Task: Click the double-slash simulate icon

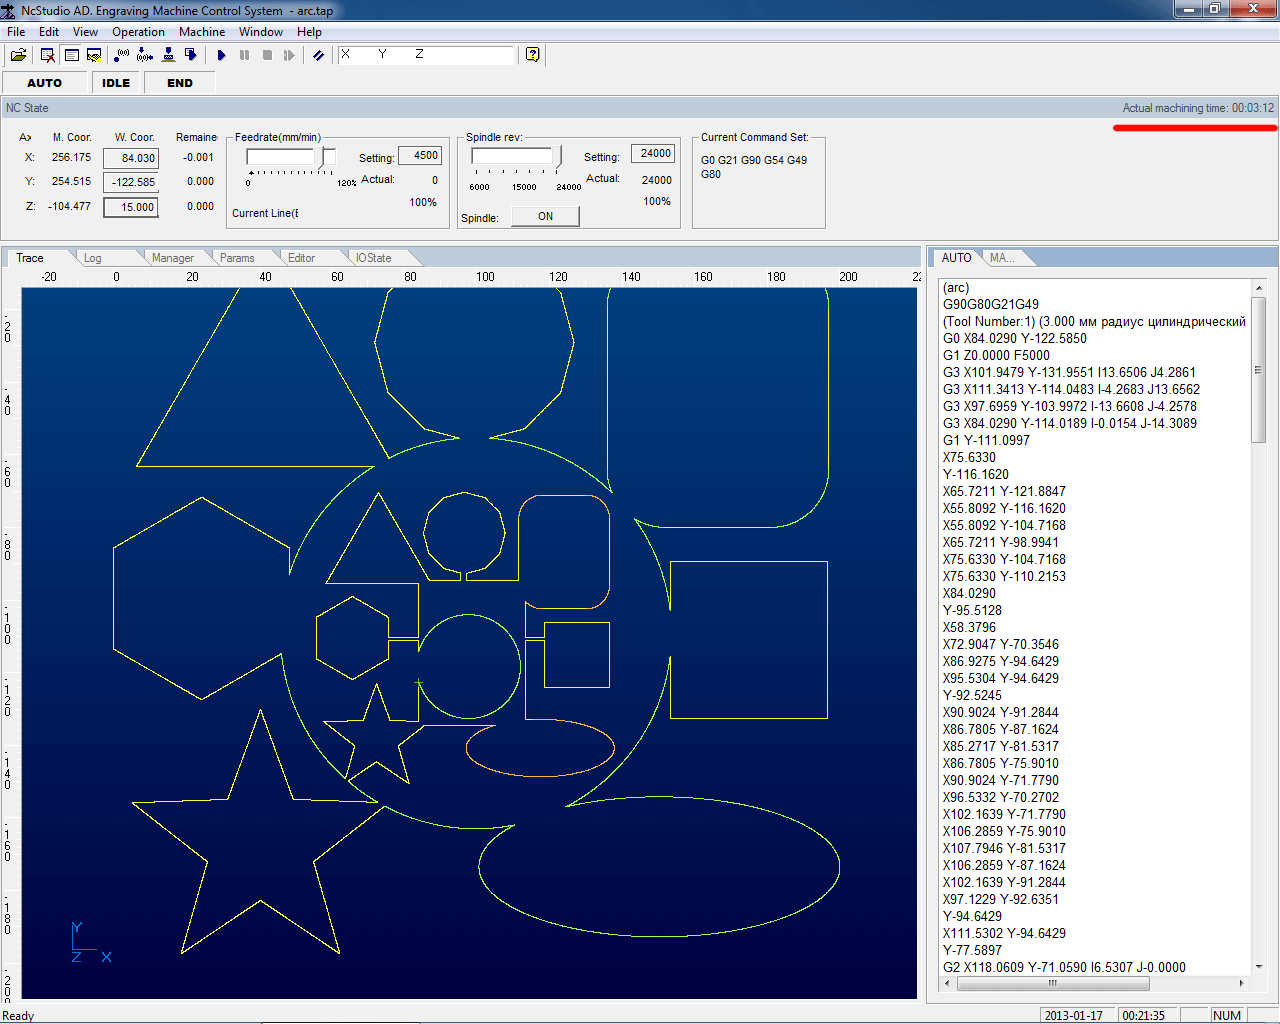Action: (x=318, y=55)
